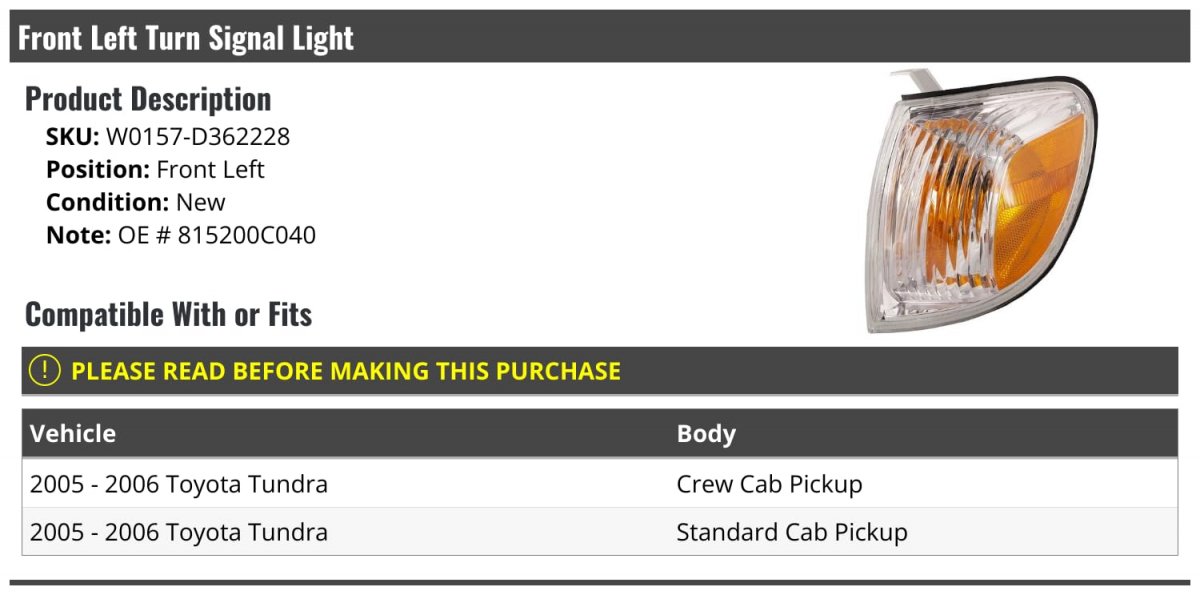Image resolution: width=1200 pixels, height=595 pixels.
Task: Click the Position: Front Left line
Action: [x=155, y=170]
